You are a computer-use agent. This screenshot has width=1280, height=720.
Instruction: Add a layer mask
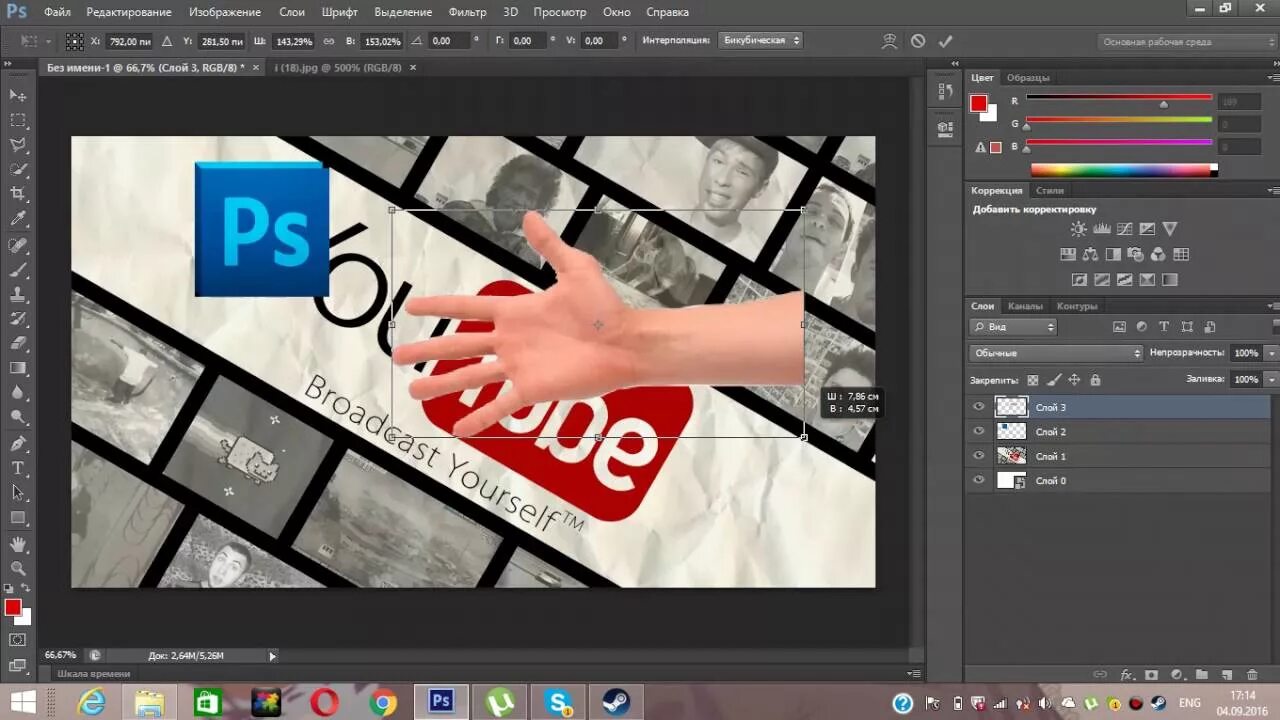[x=1151, y=675]
